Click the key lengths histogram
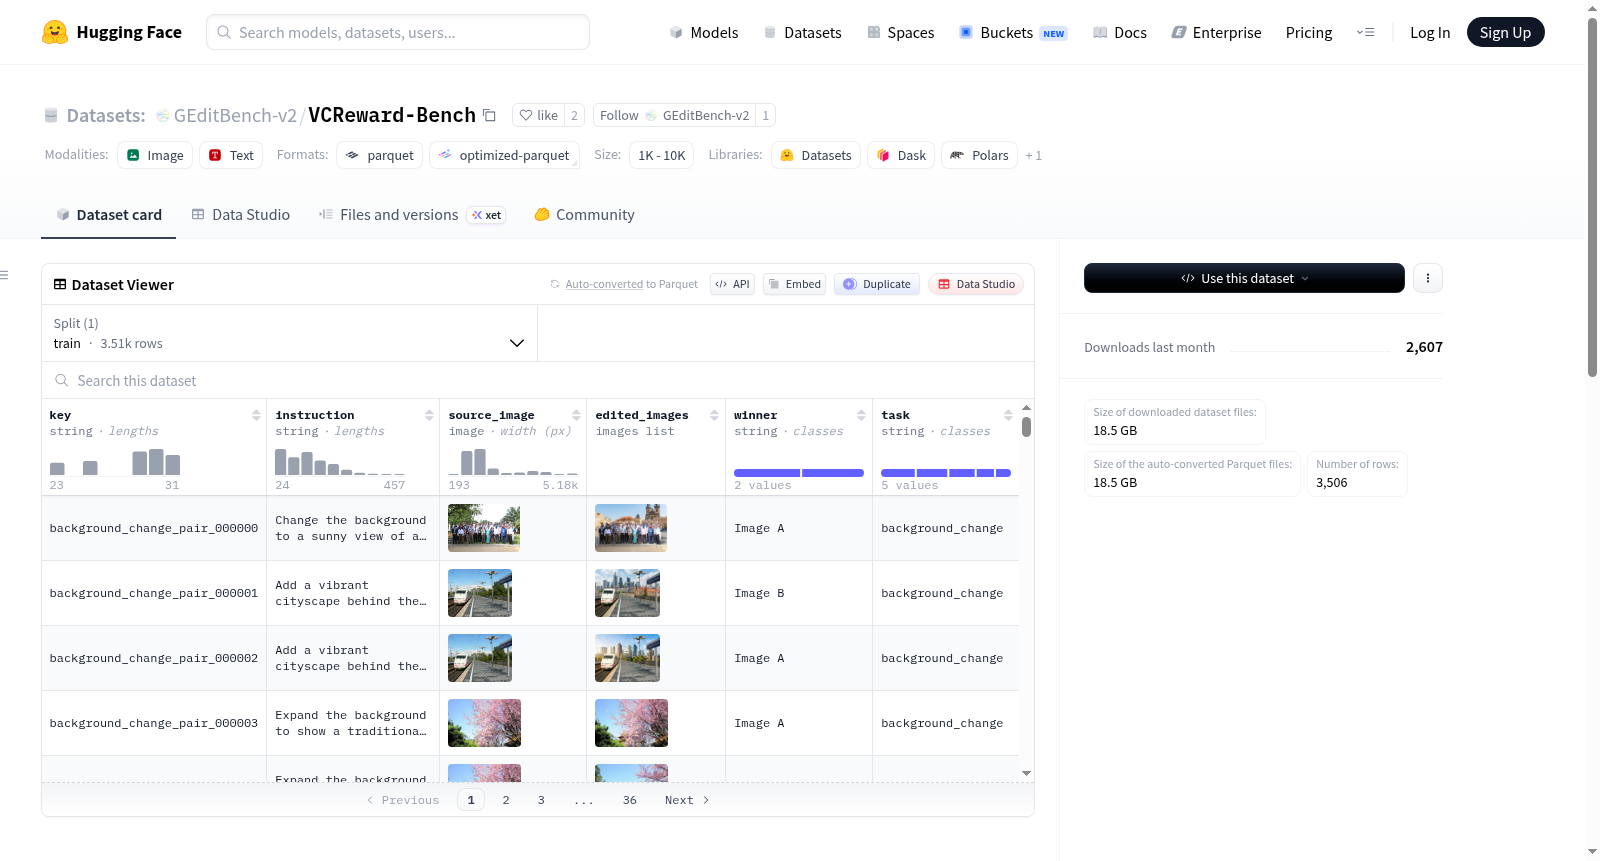Screen dimensions: 1600x861 pyautogui.click(x=115, y=462)
